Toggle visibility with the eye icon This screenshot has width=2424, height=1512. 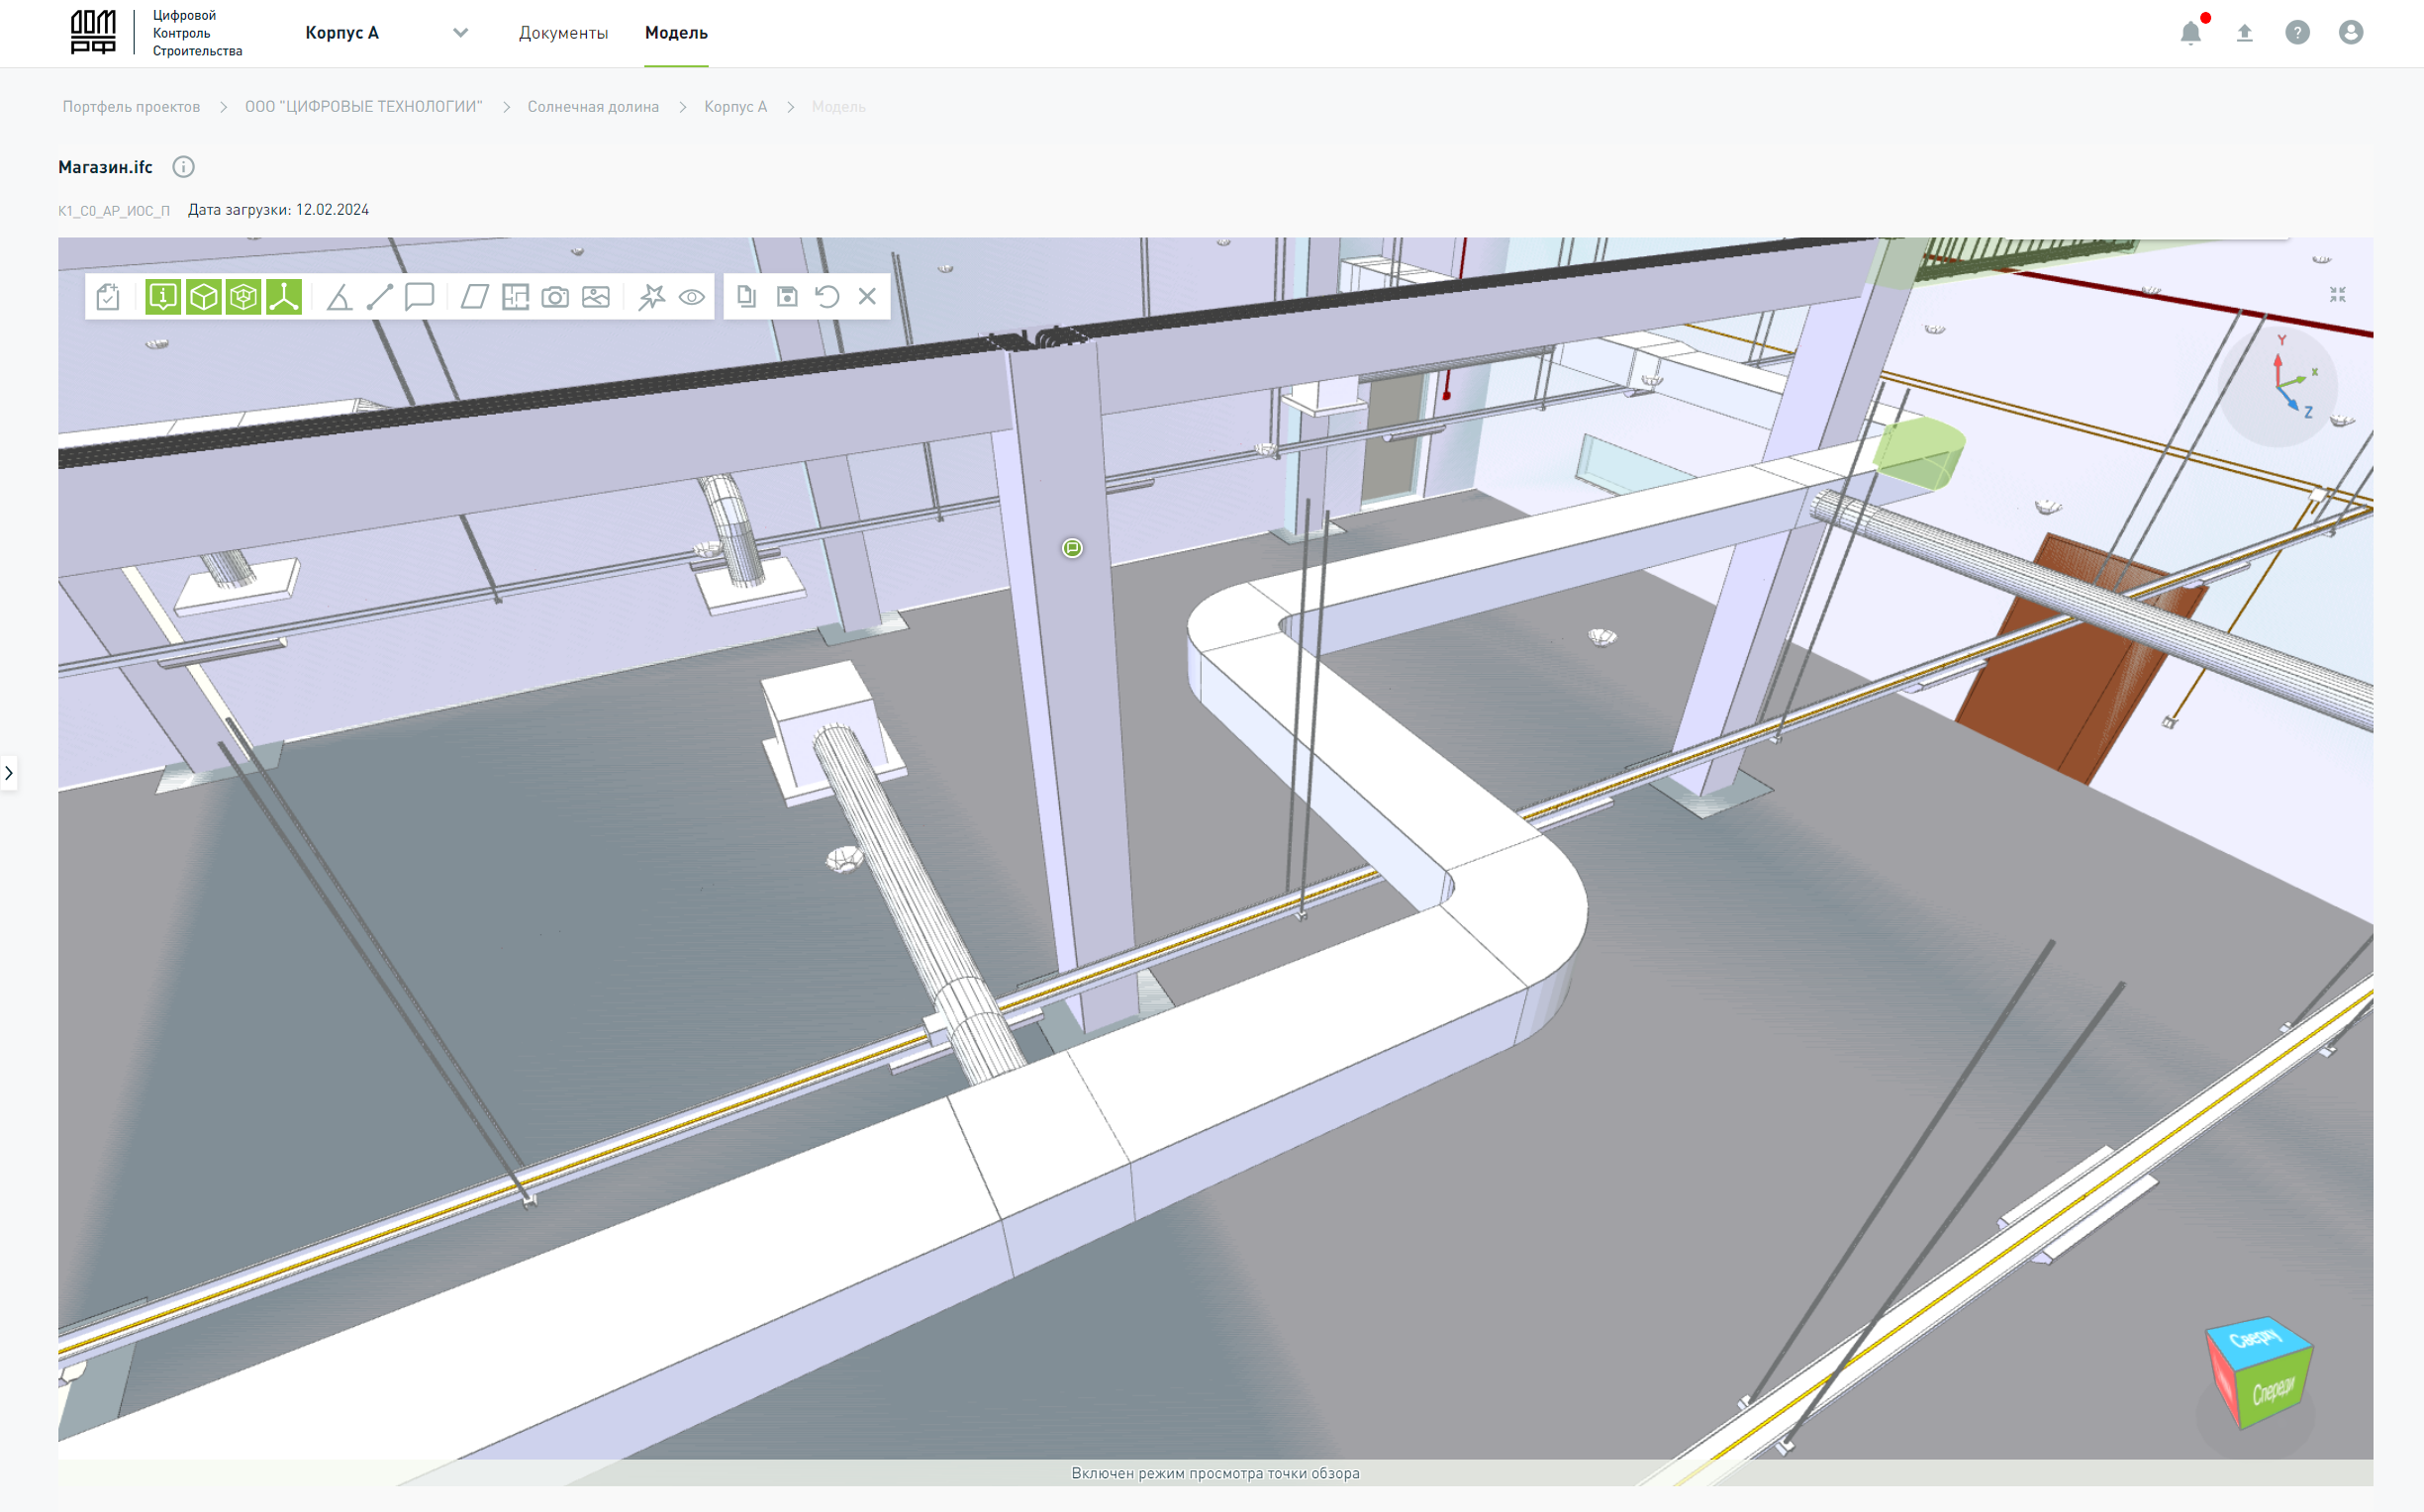click(692, 297)
